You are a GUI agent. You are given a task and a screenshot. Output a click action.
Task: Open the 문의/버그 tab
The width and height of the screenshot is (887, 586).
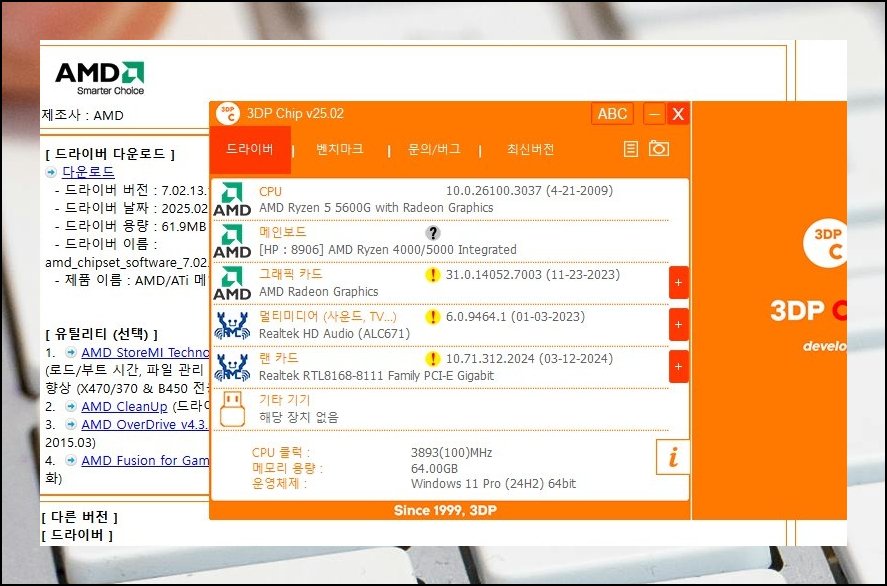(x=434, y=149)
